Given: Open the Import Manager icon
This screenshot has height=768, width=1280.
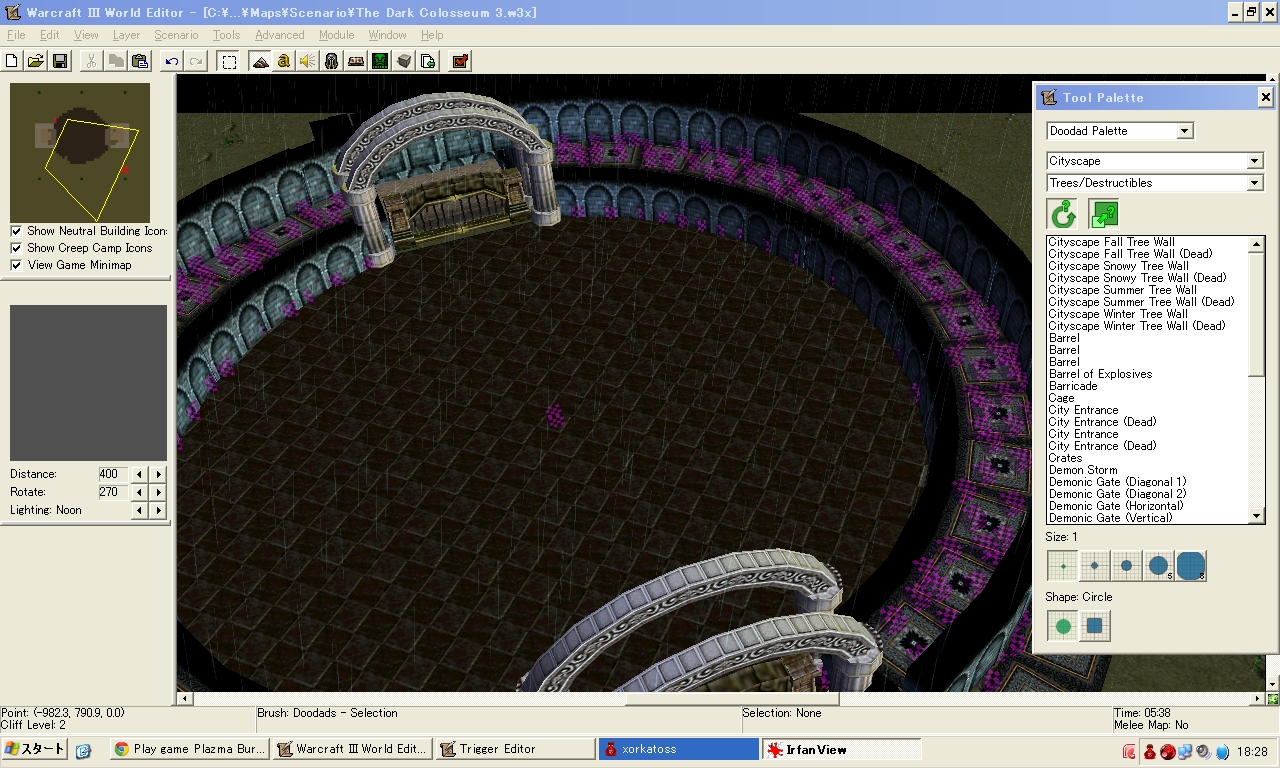Looking at the screenshot, I should click(x=428, y=61).
